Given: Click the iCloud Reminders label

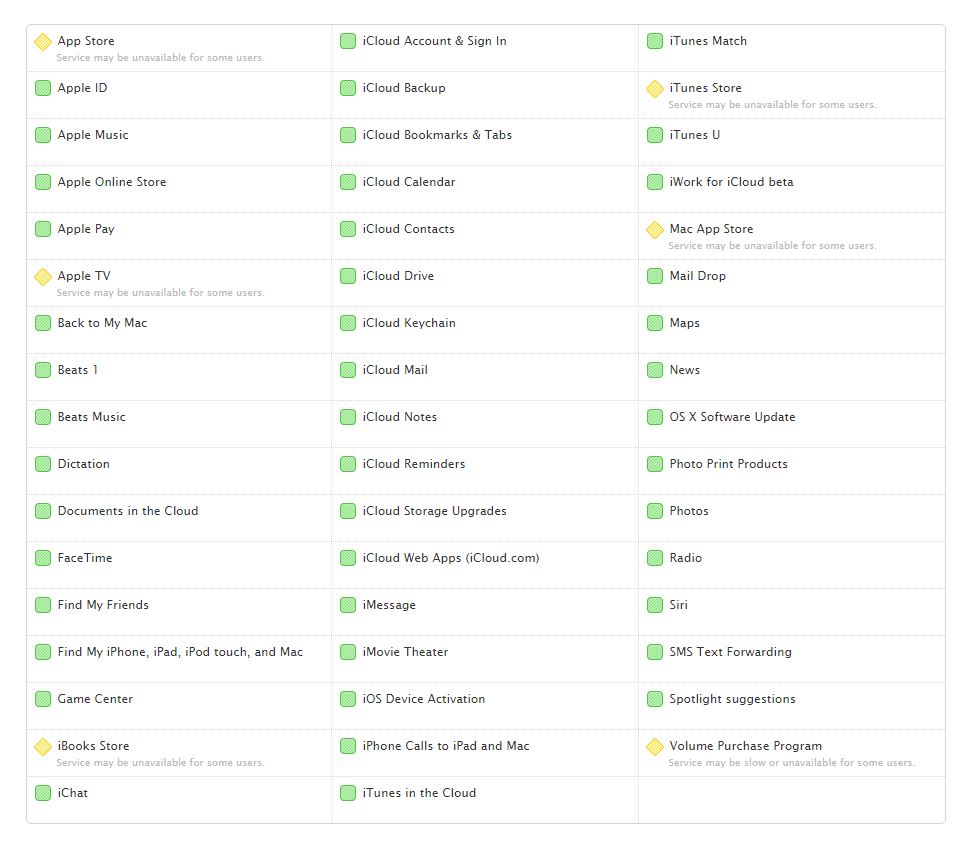Looking at the screenshot, I should pyautogui.click(x=413, y=464).
